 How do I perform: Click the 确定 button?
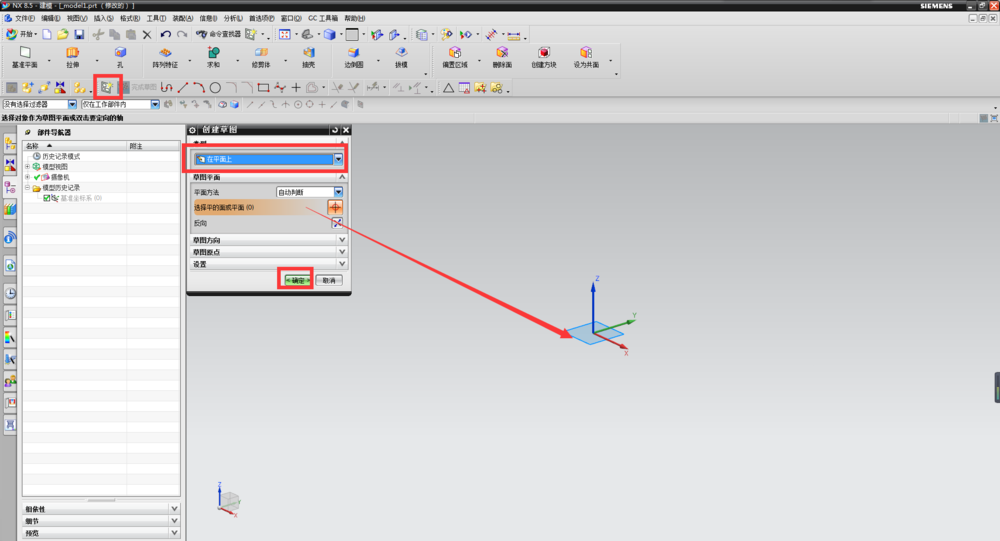pos(296,280)
